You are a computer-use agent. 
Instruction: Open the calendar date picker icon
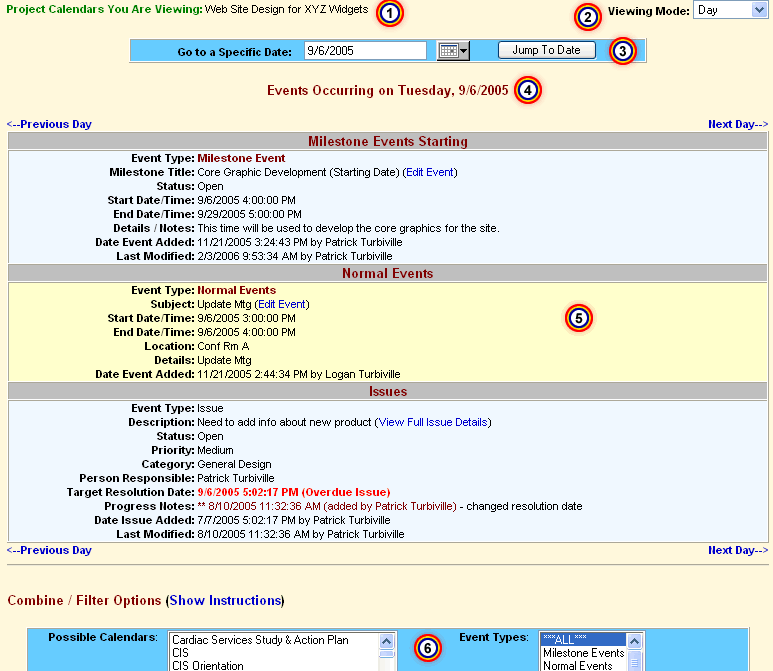point(453,50)
